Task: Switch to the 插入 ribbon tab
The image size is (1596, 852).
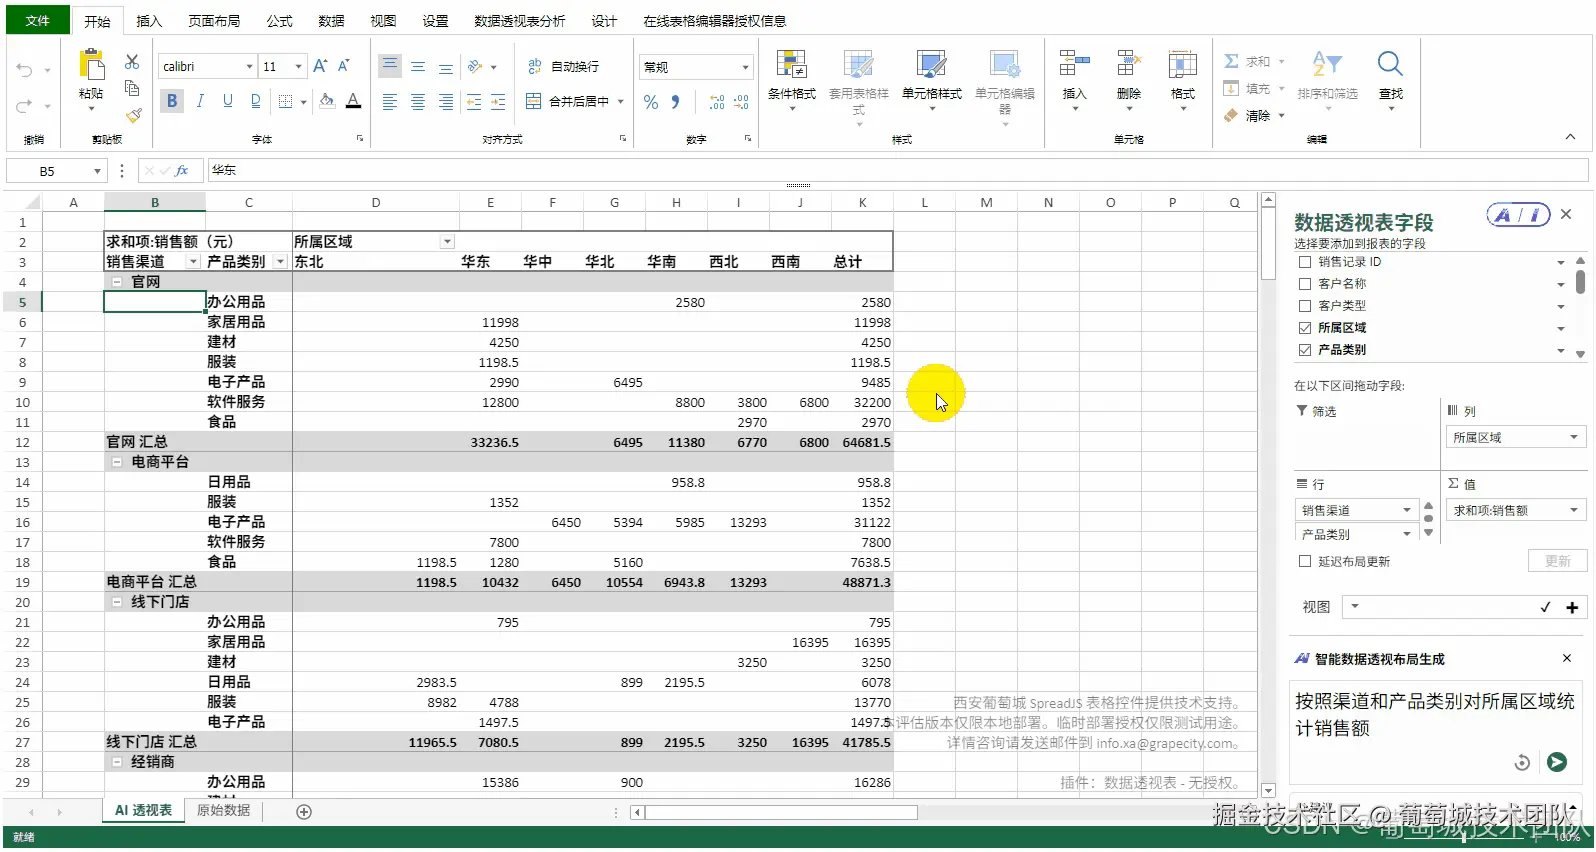Action: point(149,21)
